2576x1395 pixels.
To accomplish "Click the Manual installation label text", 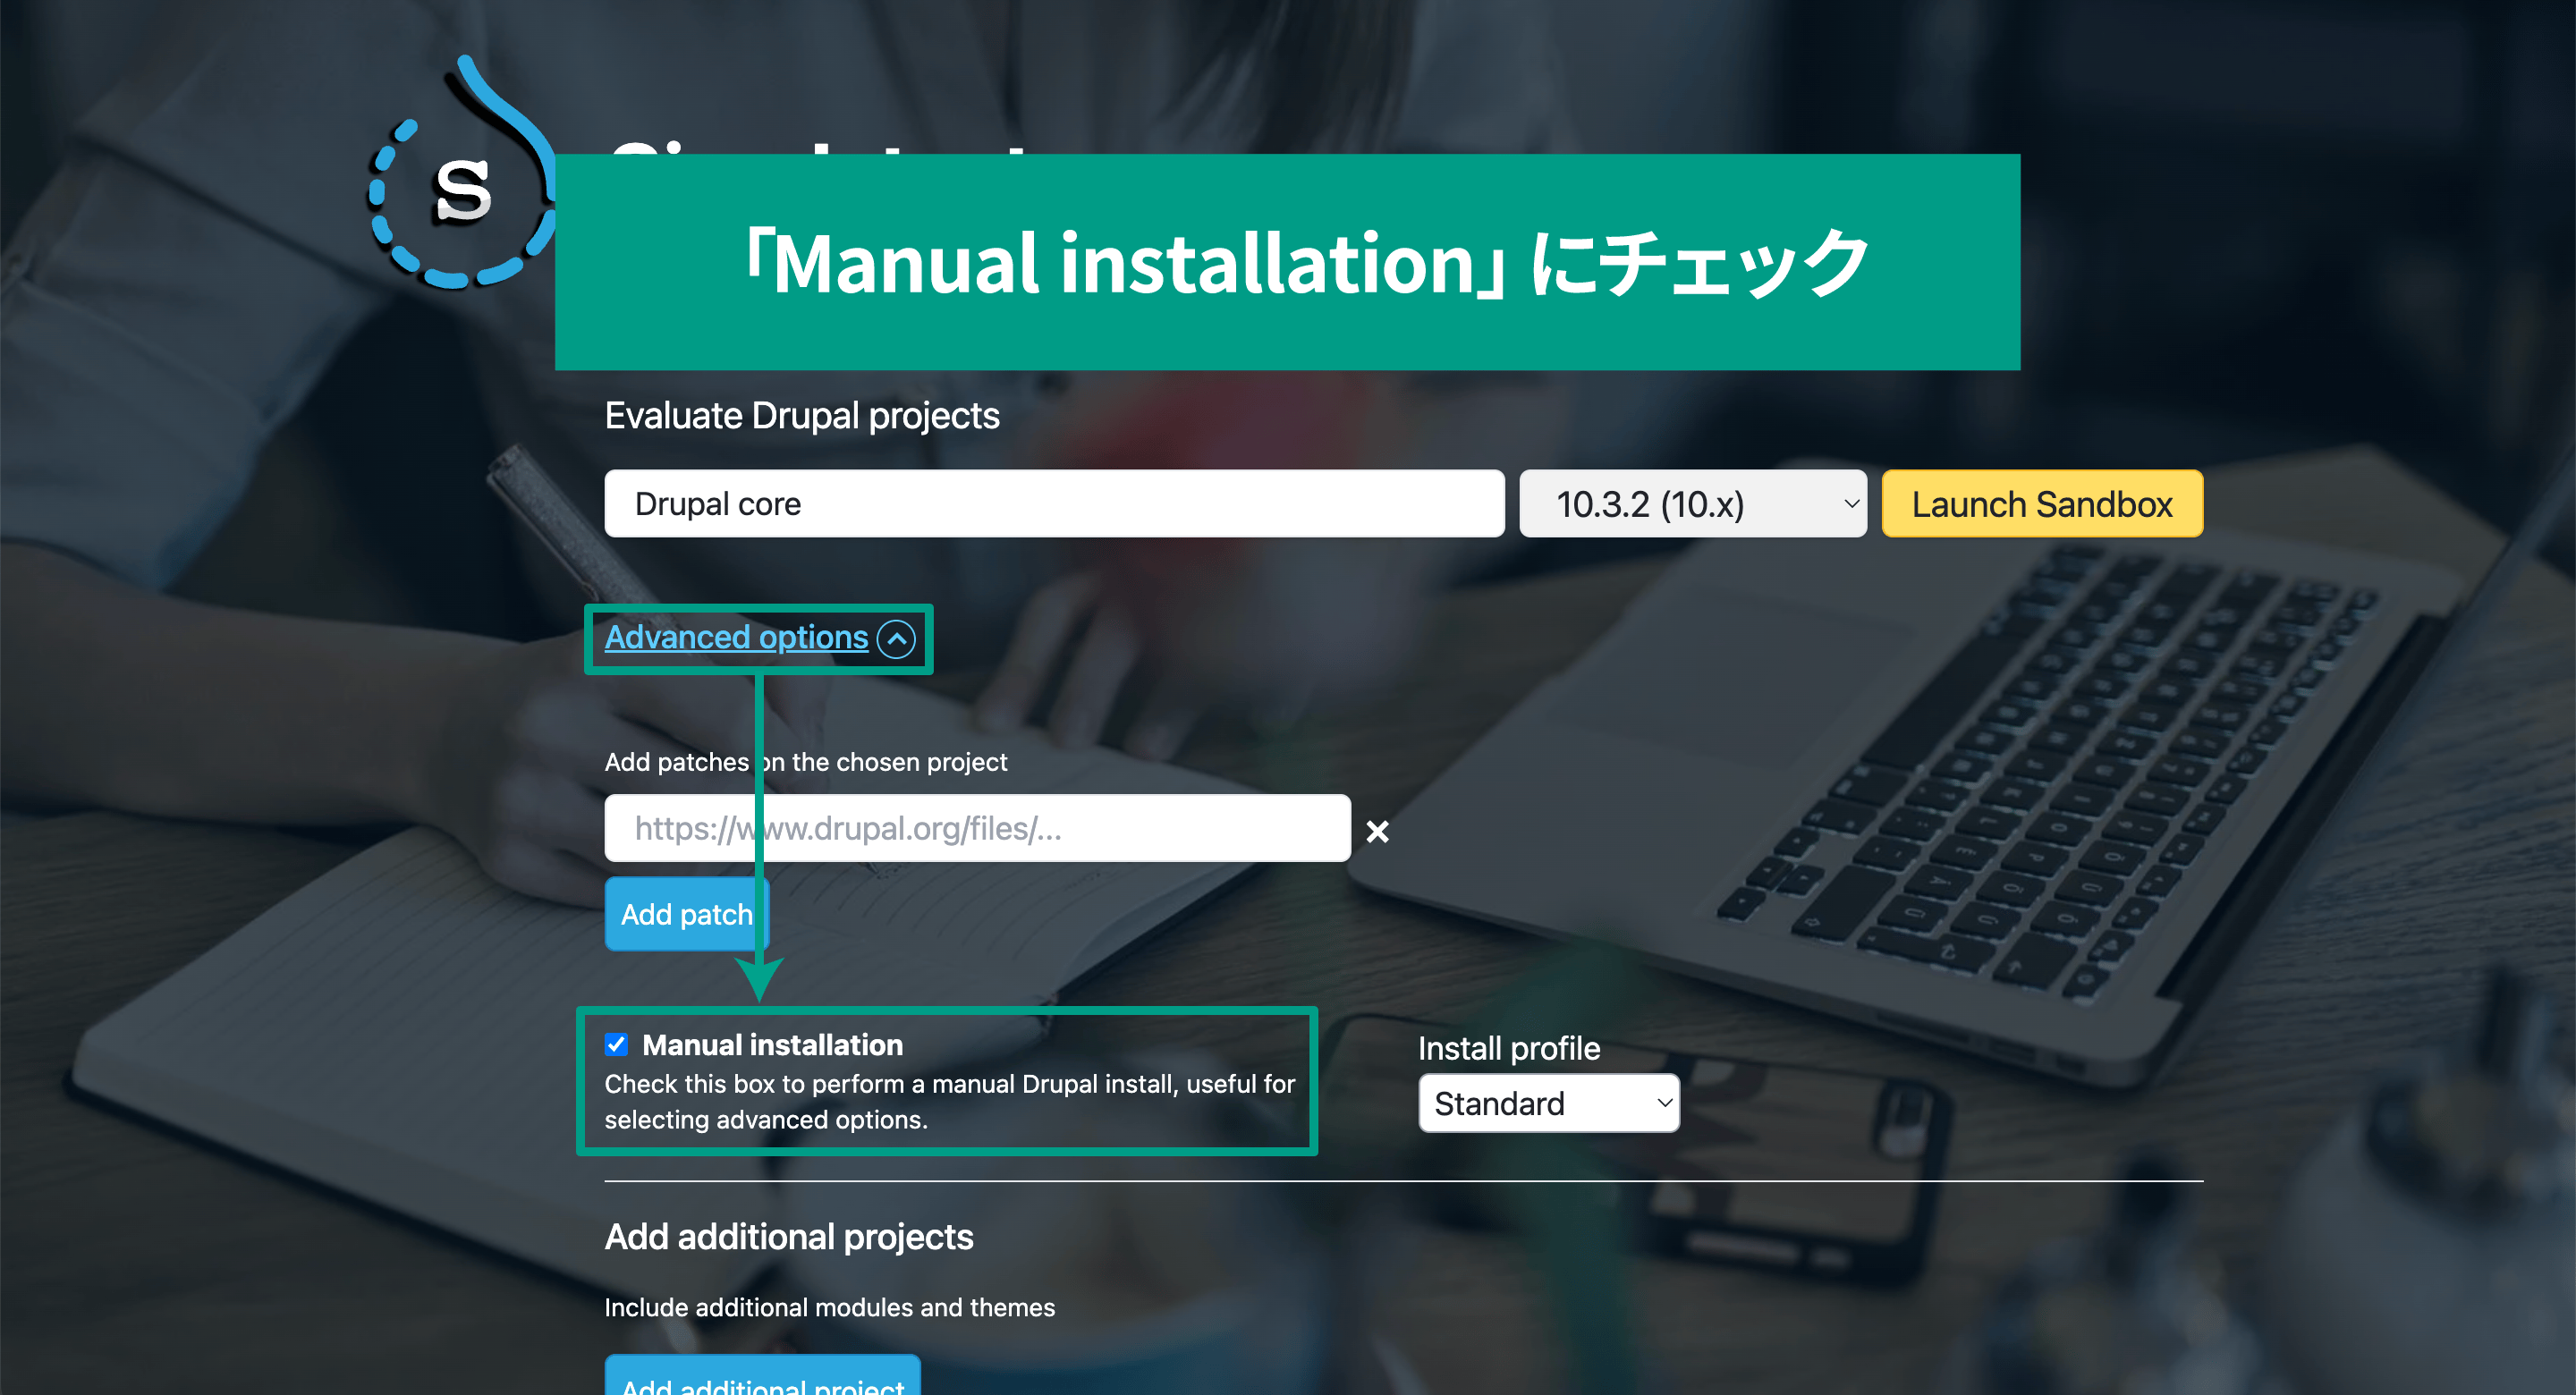I will point(772,1045).
